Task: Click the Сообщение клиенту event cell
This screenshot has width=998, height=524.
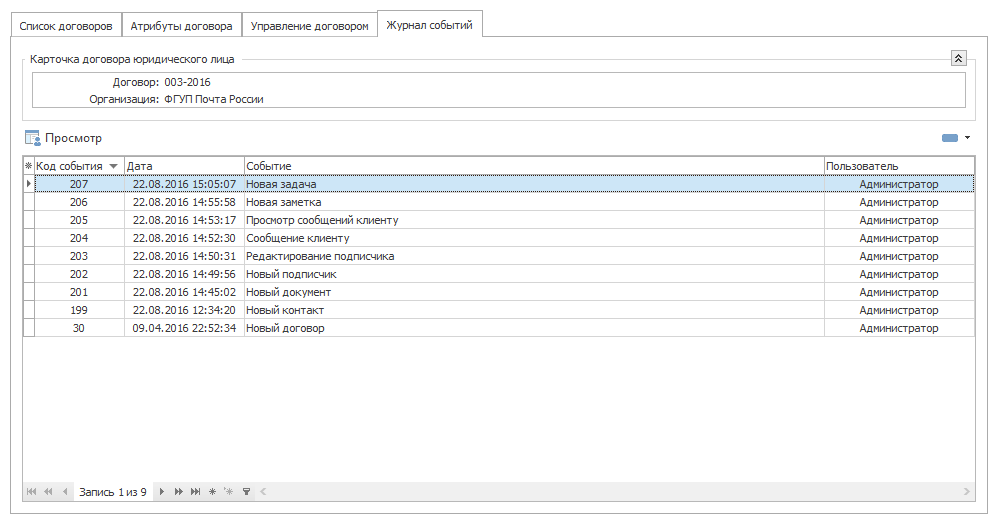Action: pos(534,238)
